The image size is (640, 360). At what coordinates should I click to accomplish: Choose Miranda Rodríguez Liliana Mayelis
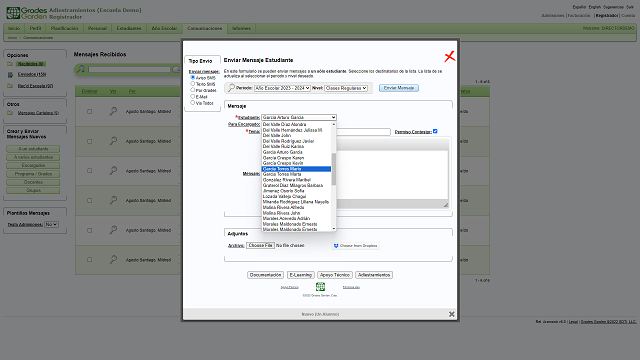pyautogui.click(x=296, y=202)
